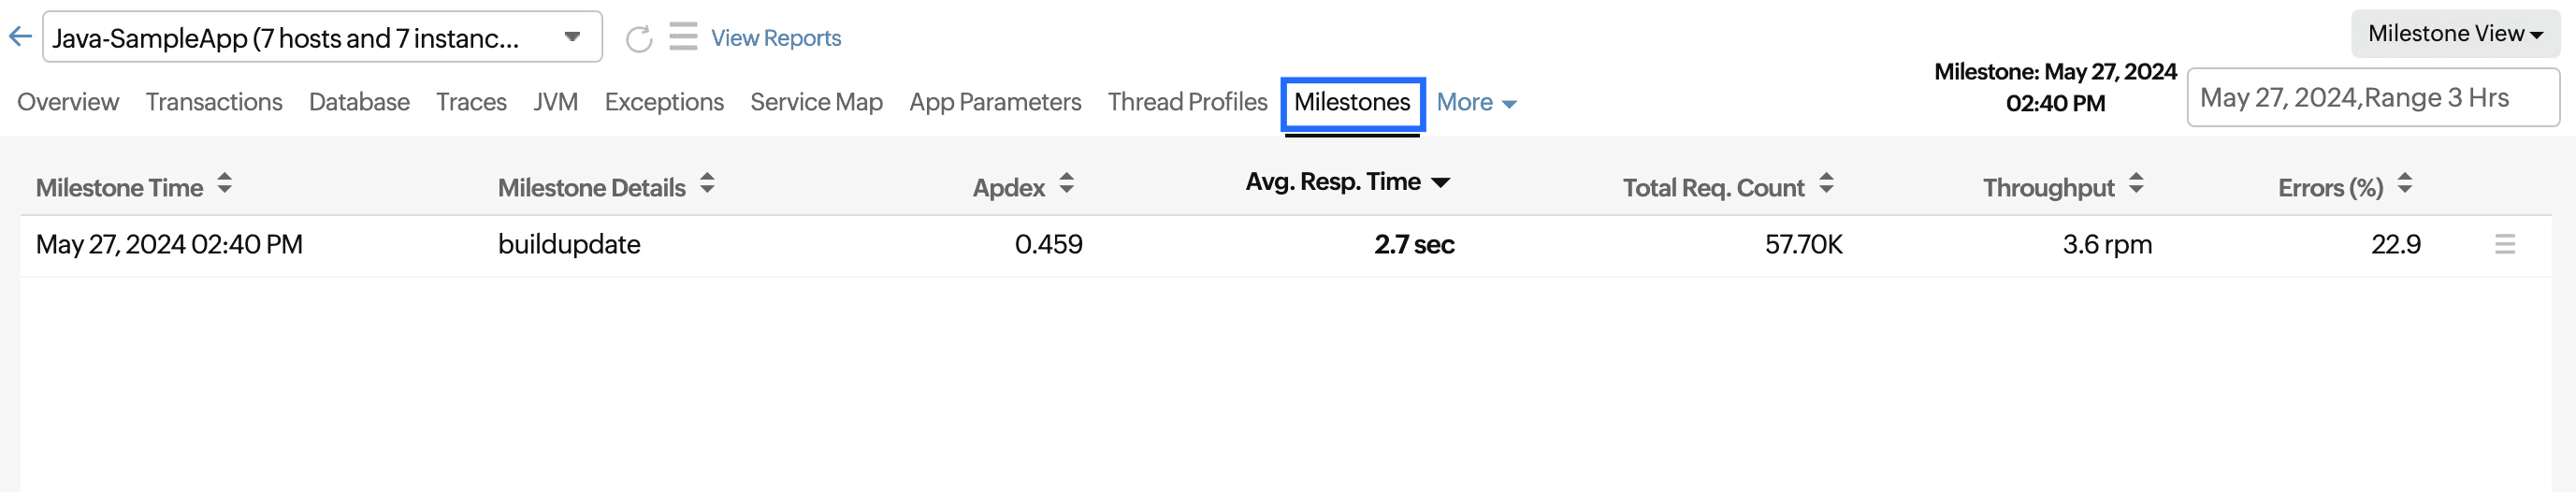
Task: Click the refresh icon
Action: click(x=638, y=39)
